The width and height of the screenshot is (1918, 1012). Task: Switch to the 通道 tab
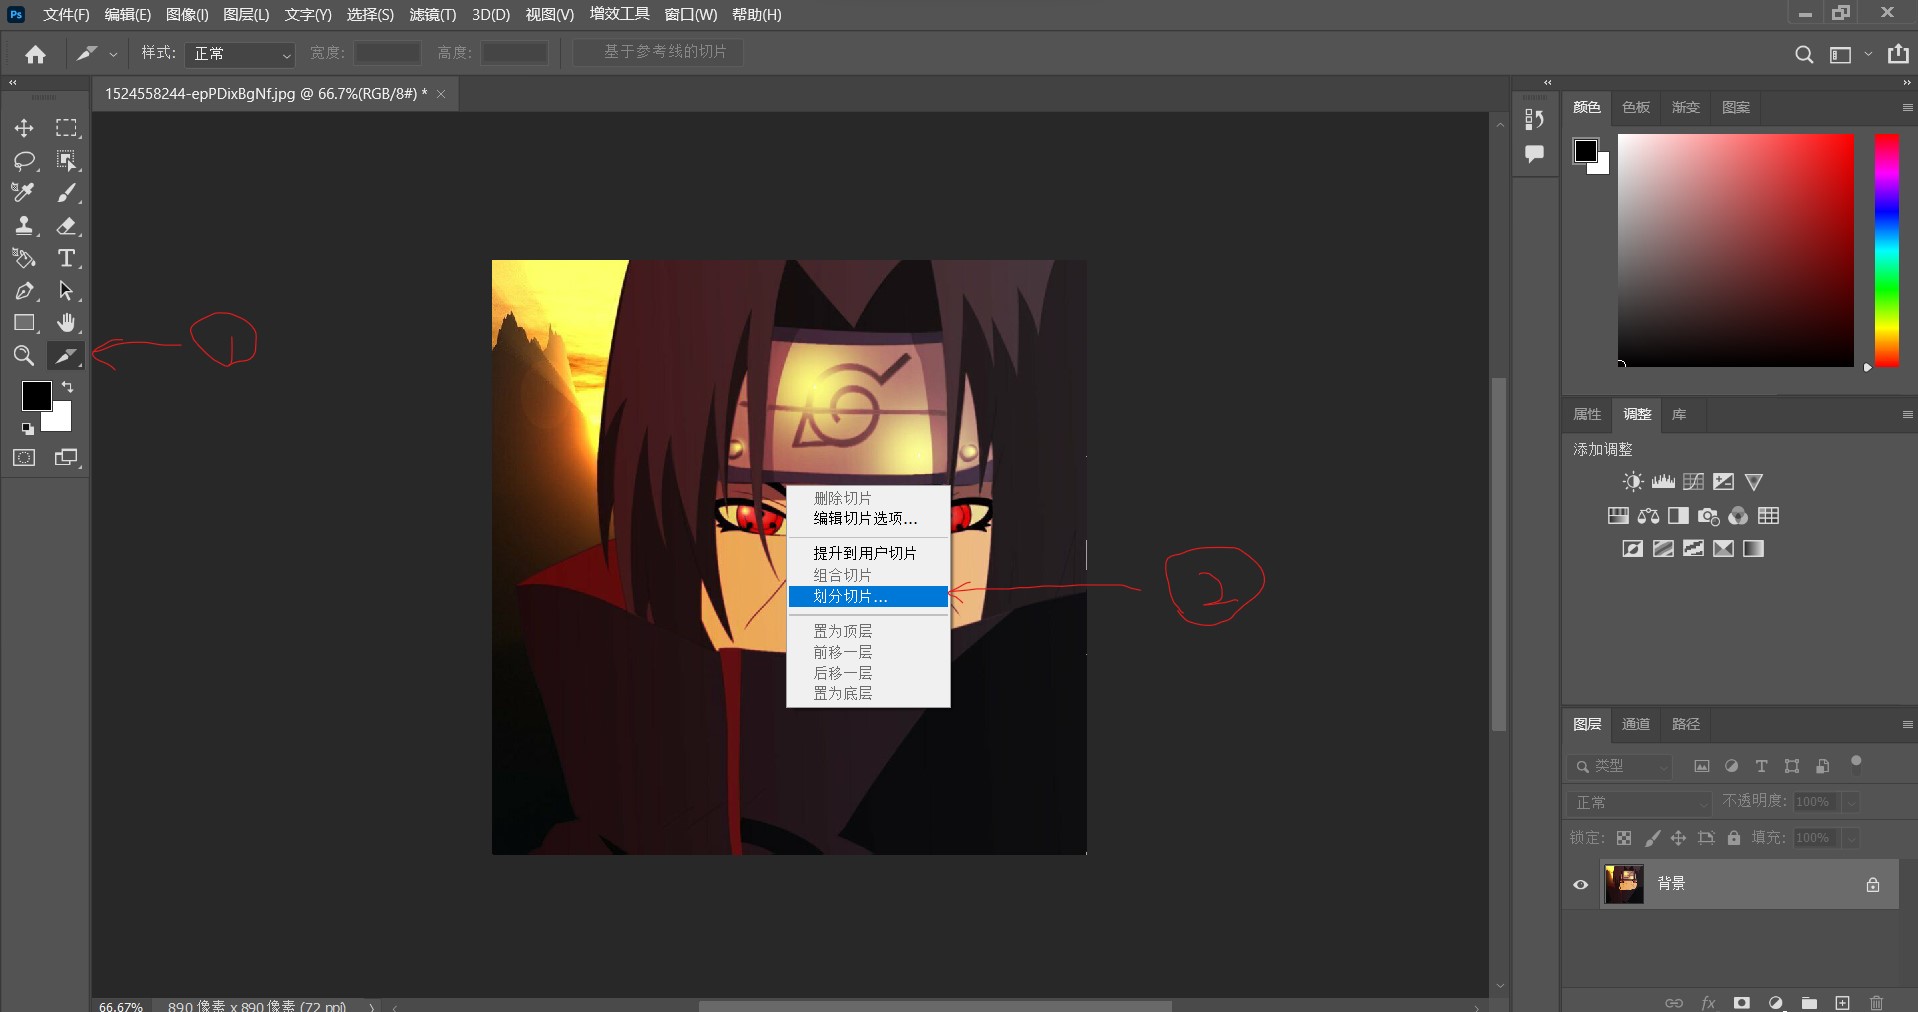[x=1636, y=724]
